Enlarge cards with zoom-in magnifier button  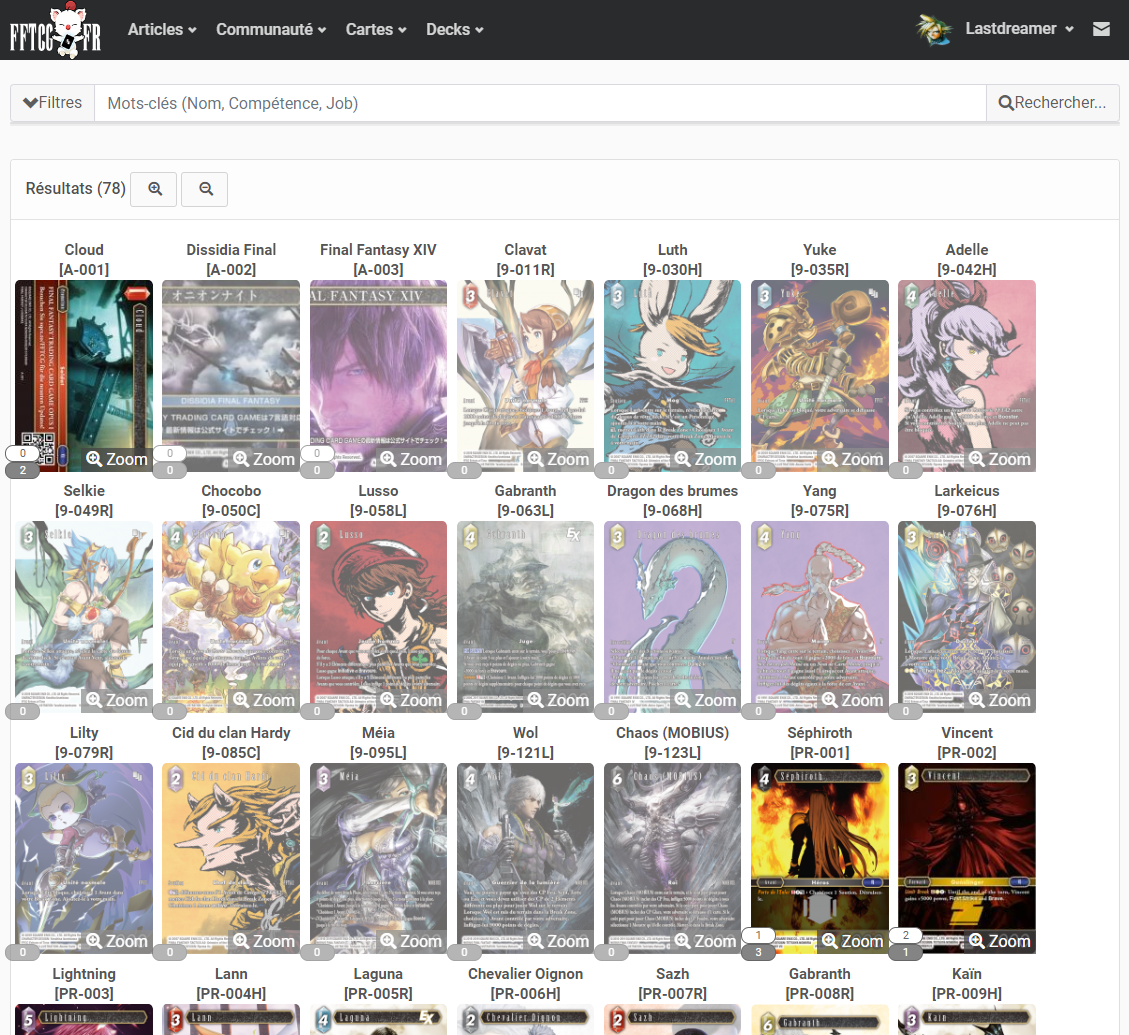153,189
